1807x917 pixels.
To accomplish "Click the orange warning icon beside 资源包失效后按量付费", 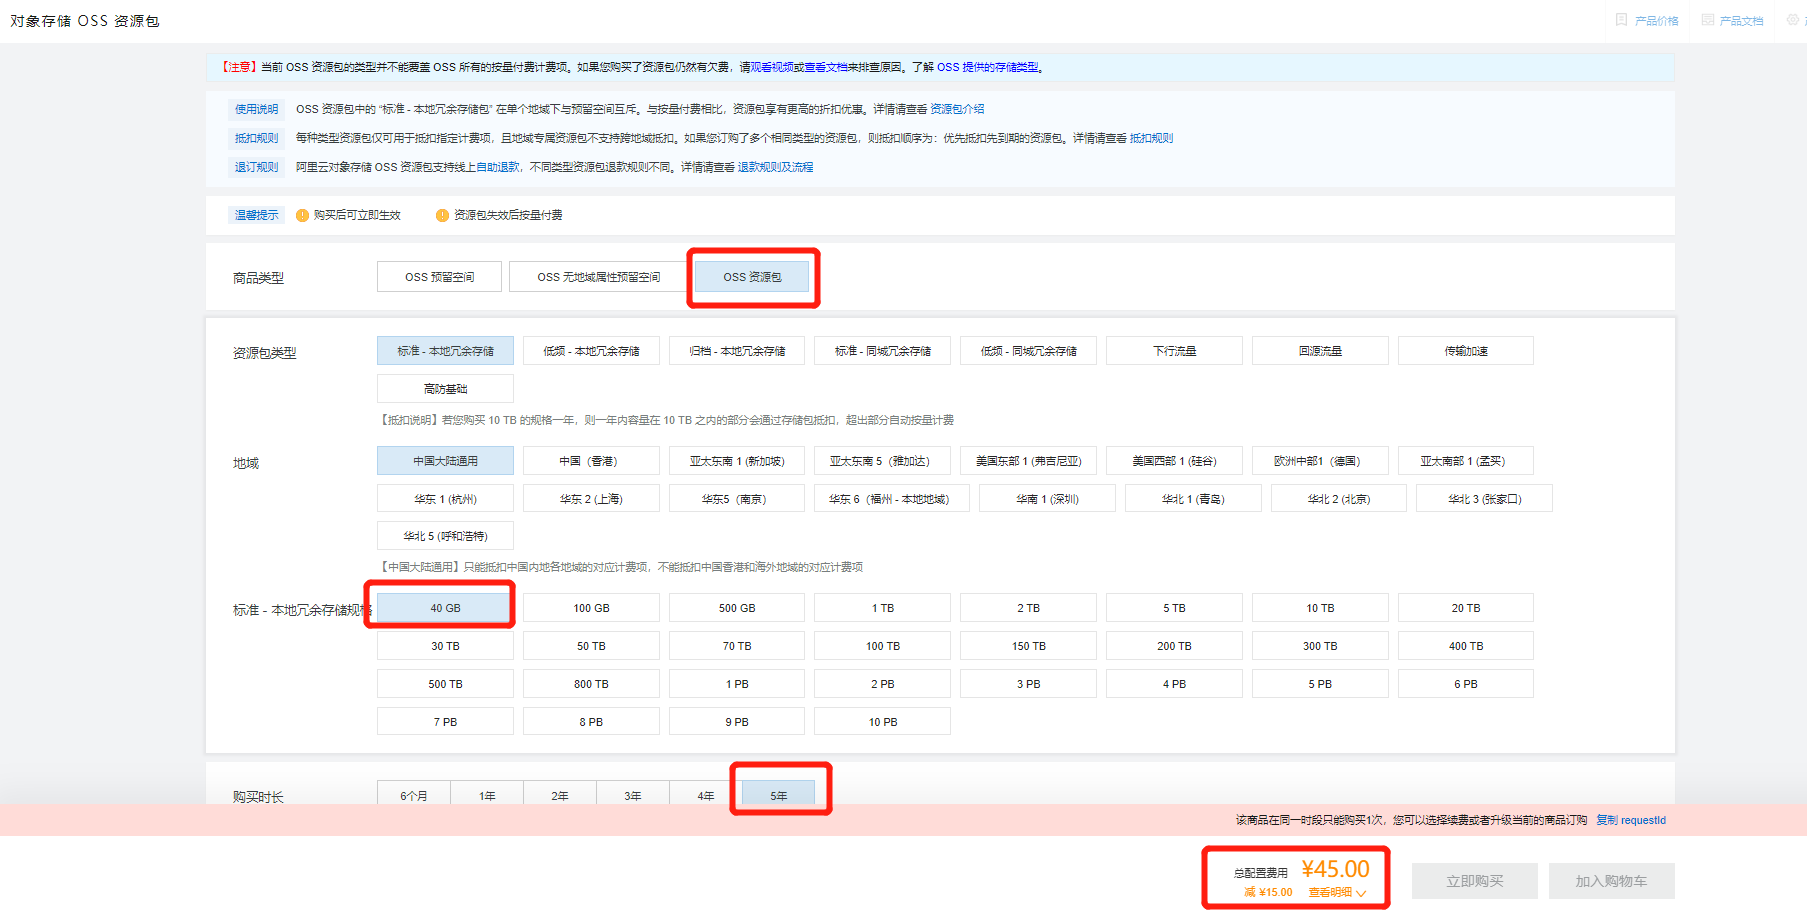I will 442,216.
